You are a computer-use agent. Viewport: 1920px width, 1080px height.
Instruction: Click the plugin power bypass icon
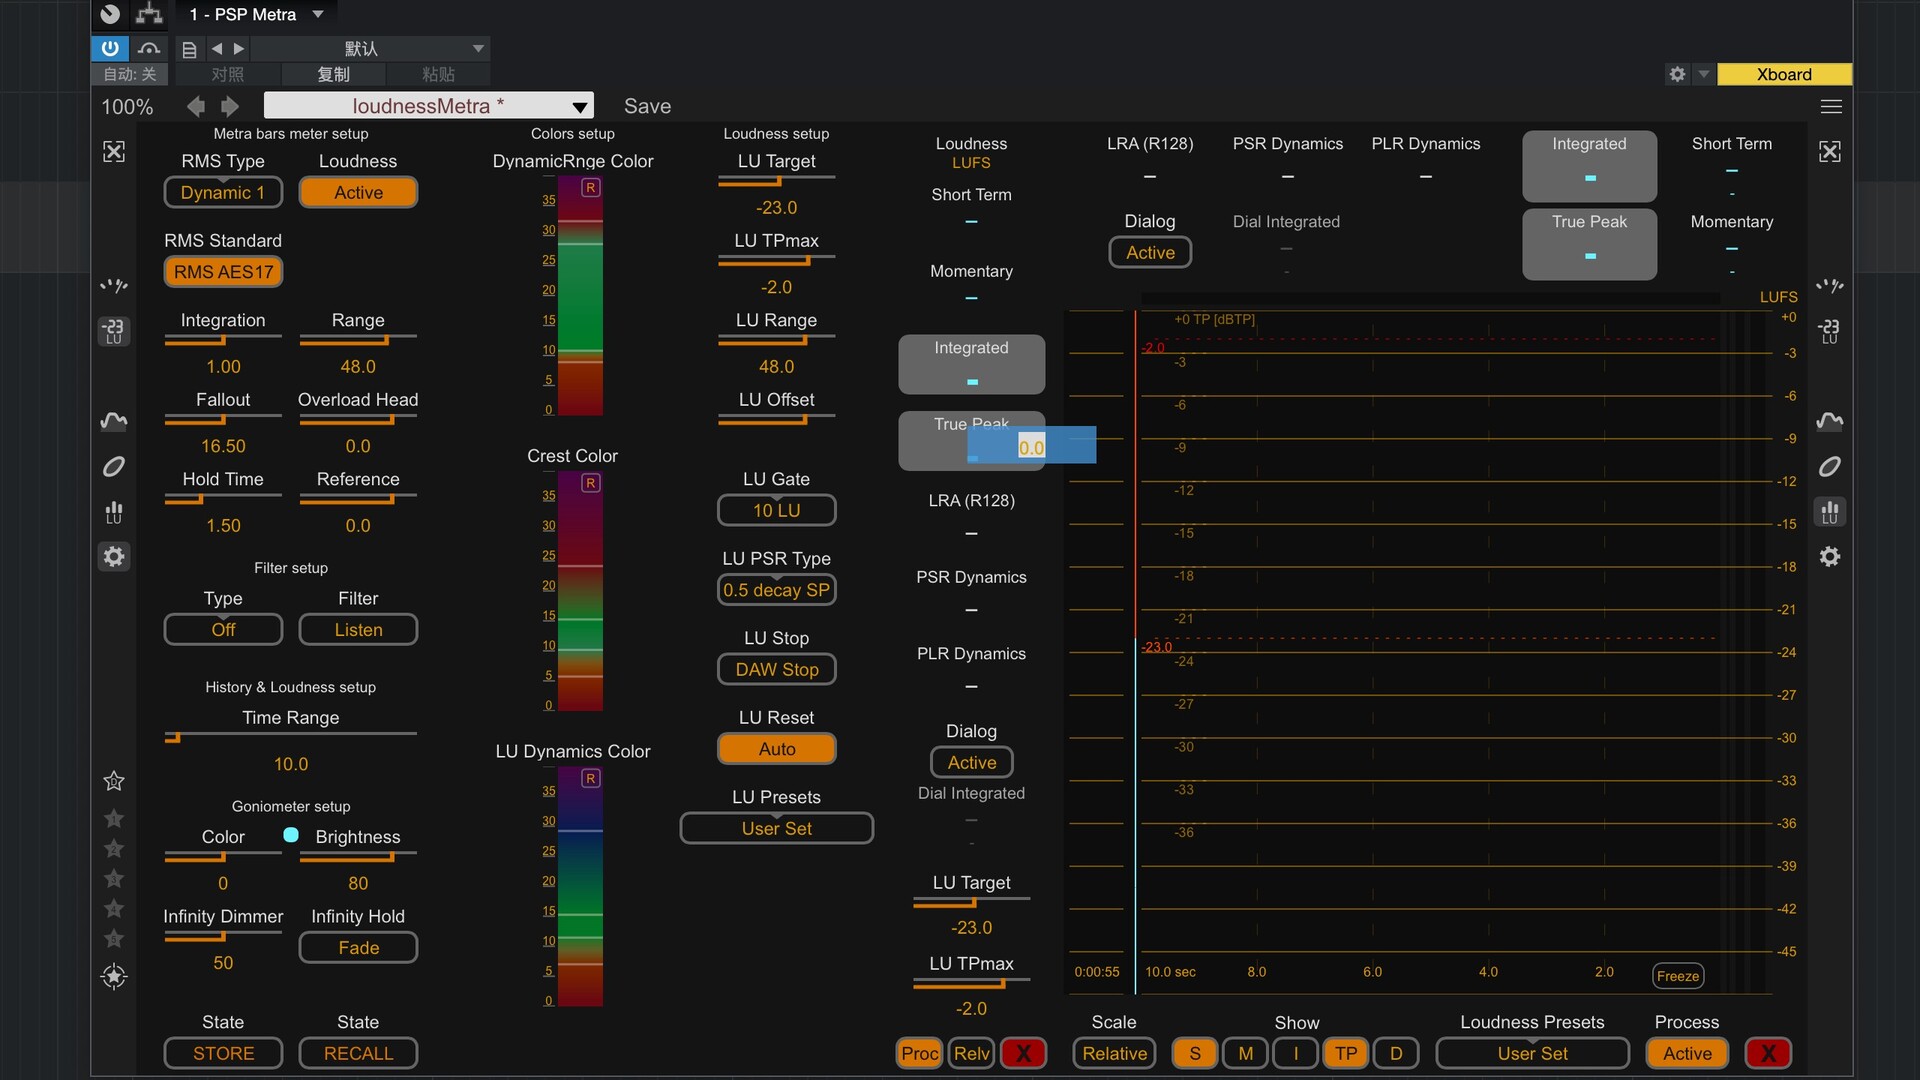(110, 48)
